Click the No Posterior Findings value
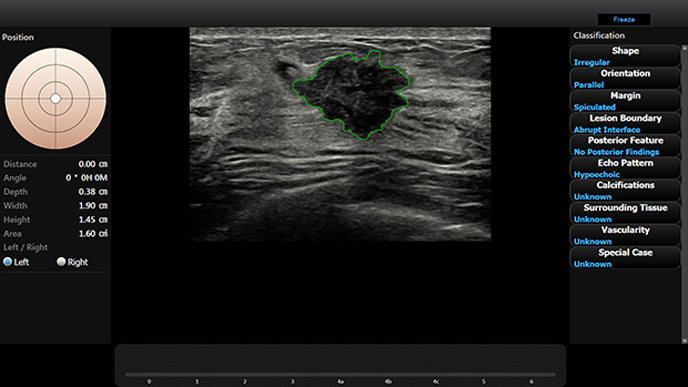 pos(616,152)
